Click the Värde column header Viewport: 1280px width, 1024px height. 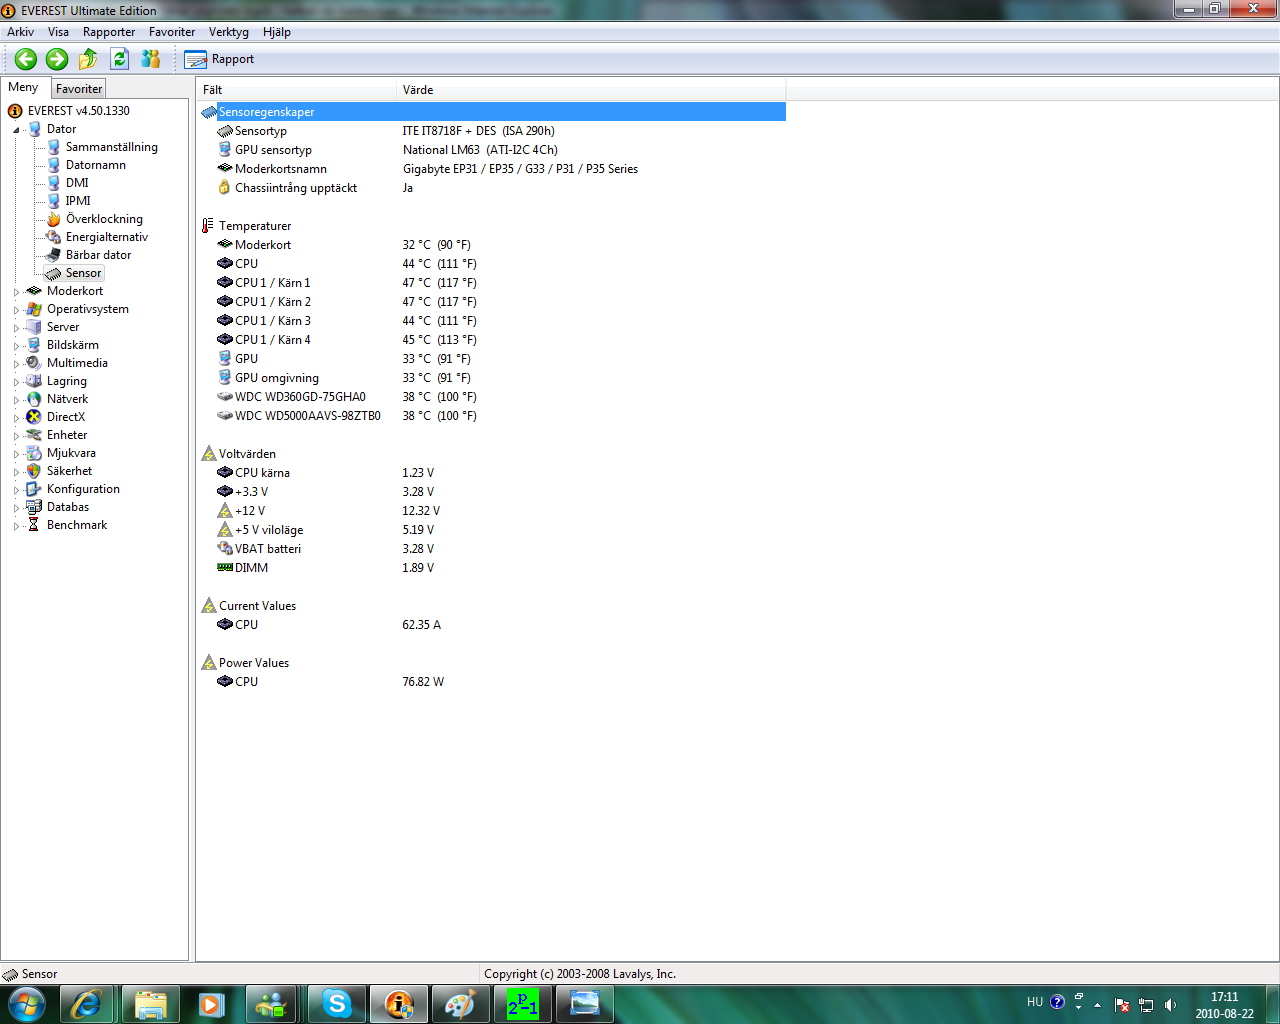591,90
